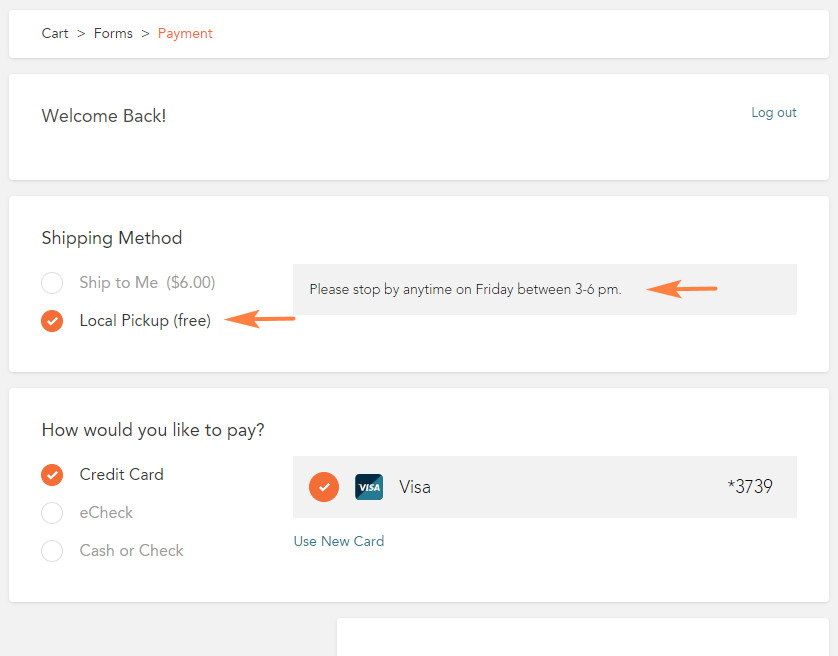Click the Visa card name text
The height and width of the screenshot is (656, 838).
415,487
